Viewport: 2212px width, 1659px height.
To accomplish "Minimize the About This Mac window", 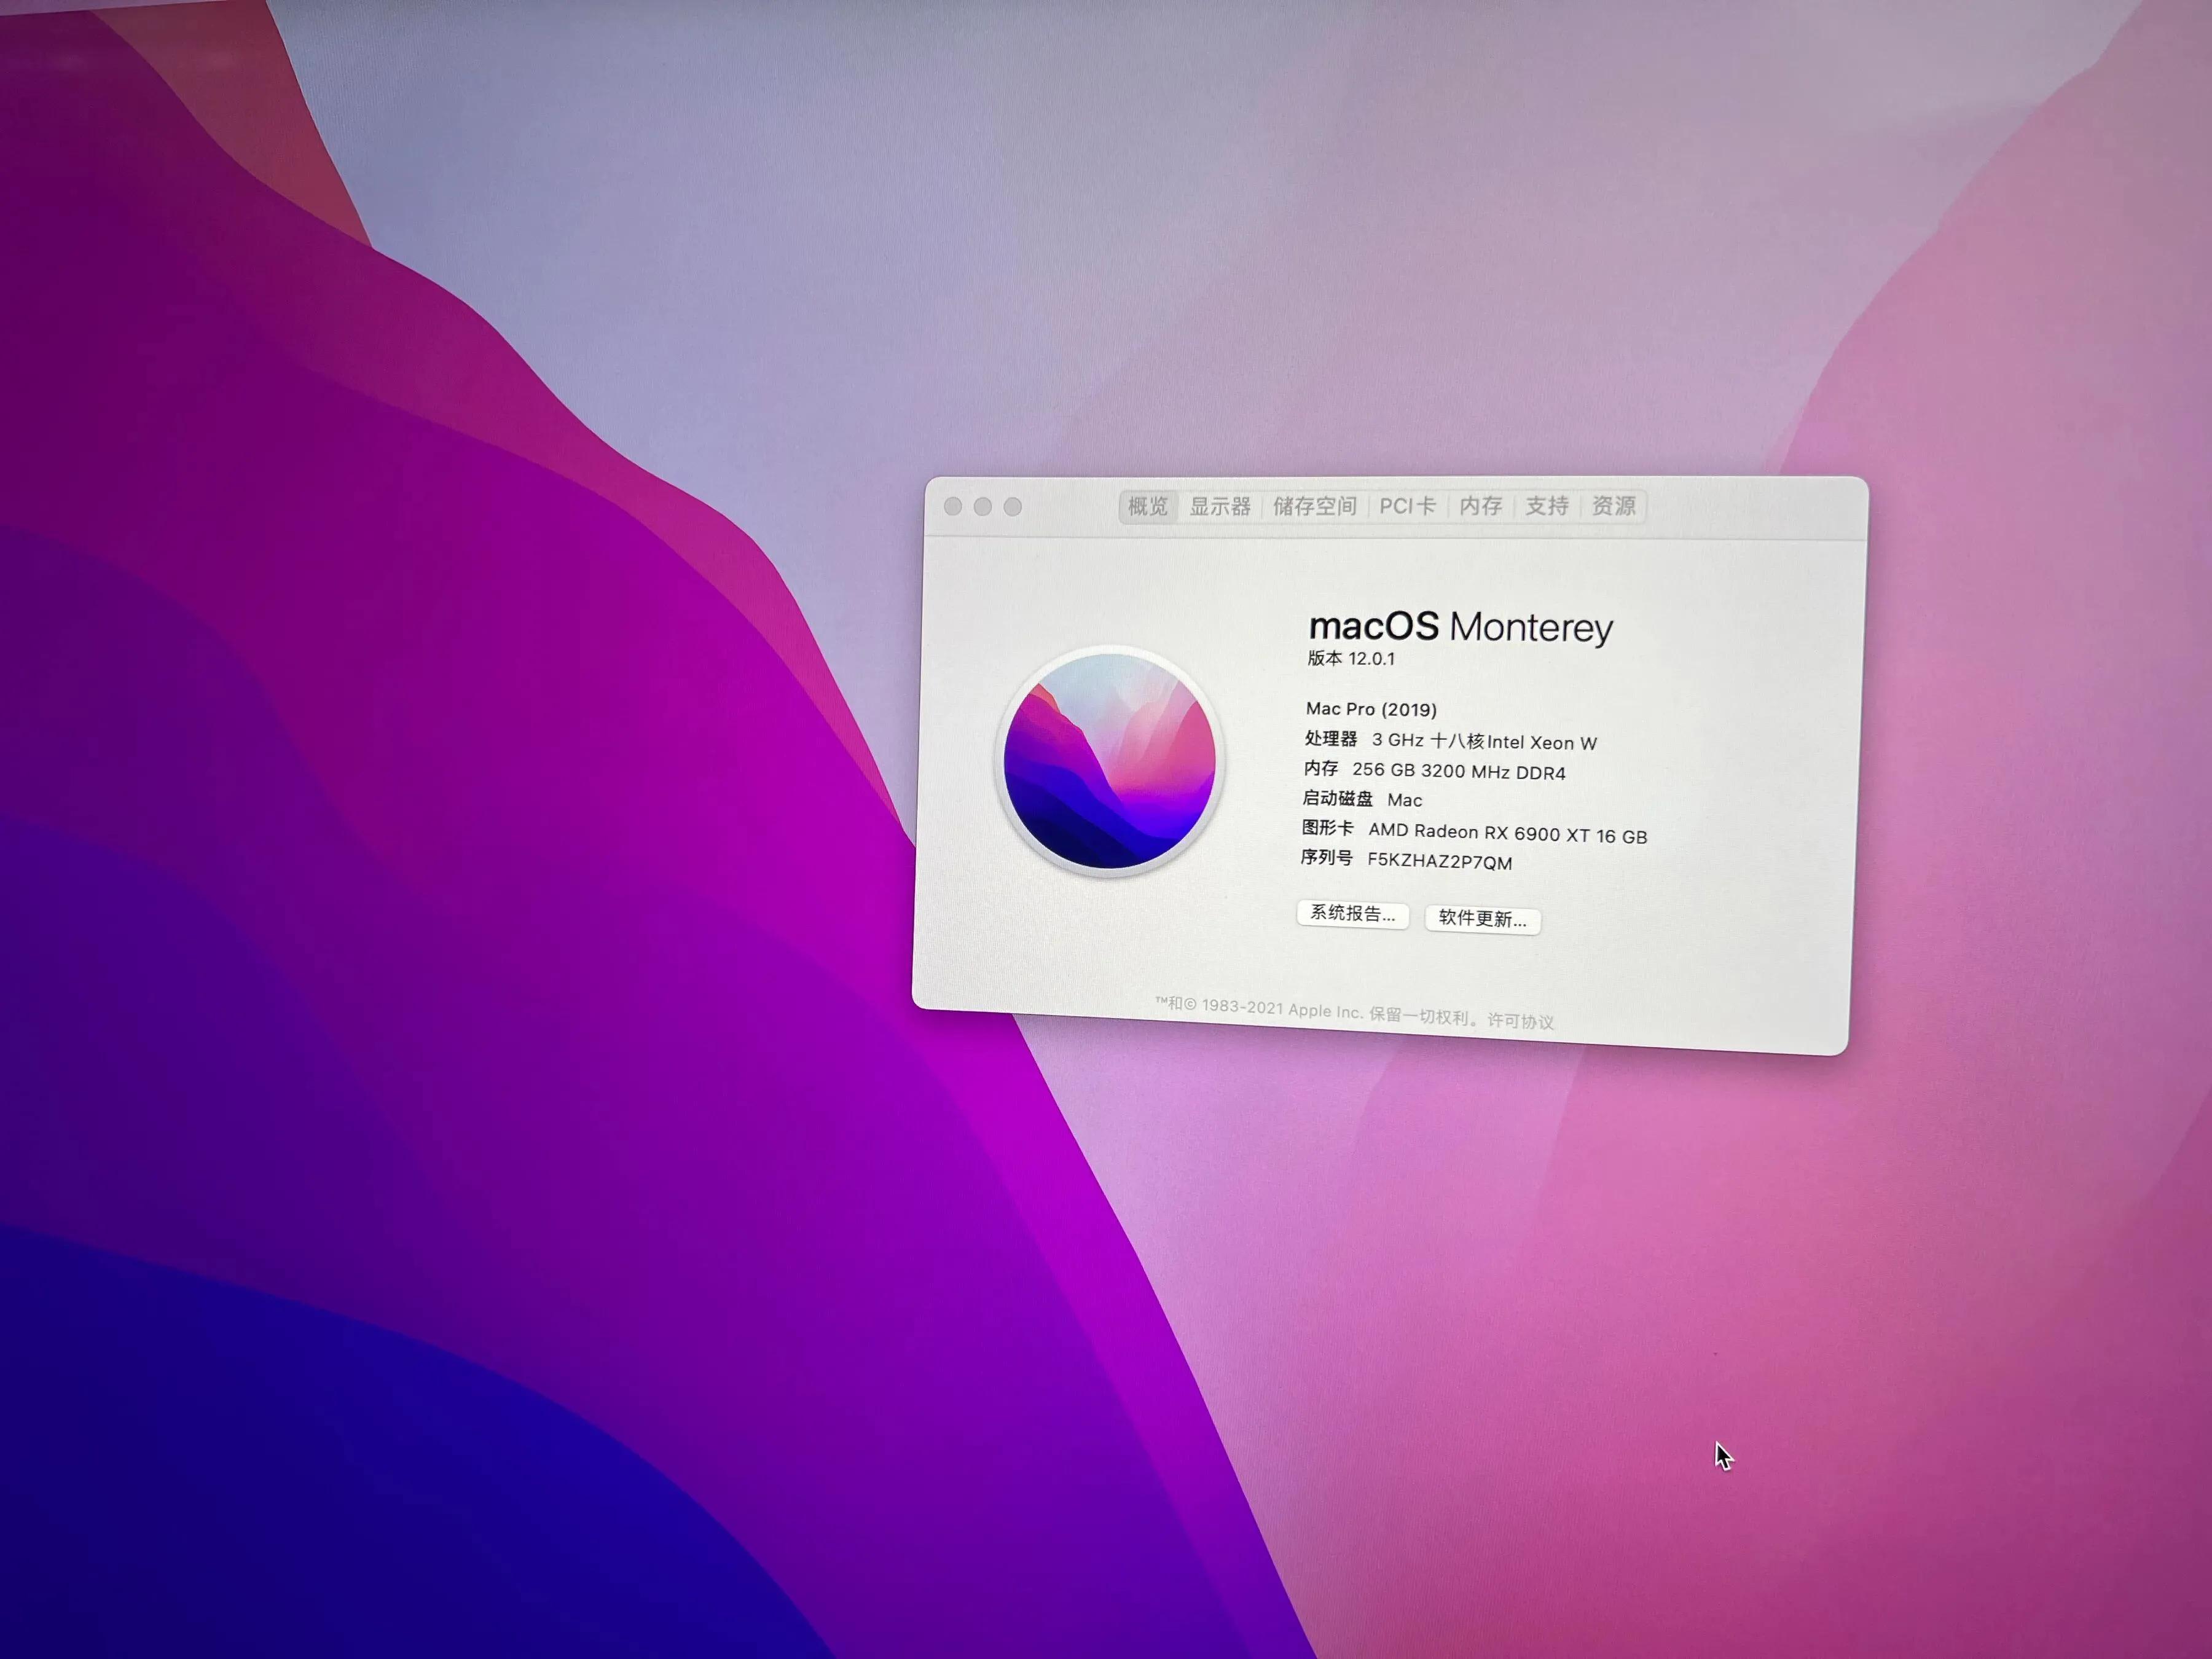I will point(983,507).
